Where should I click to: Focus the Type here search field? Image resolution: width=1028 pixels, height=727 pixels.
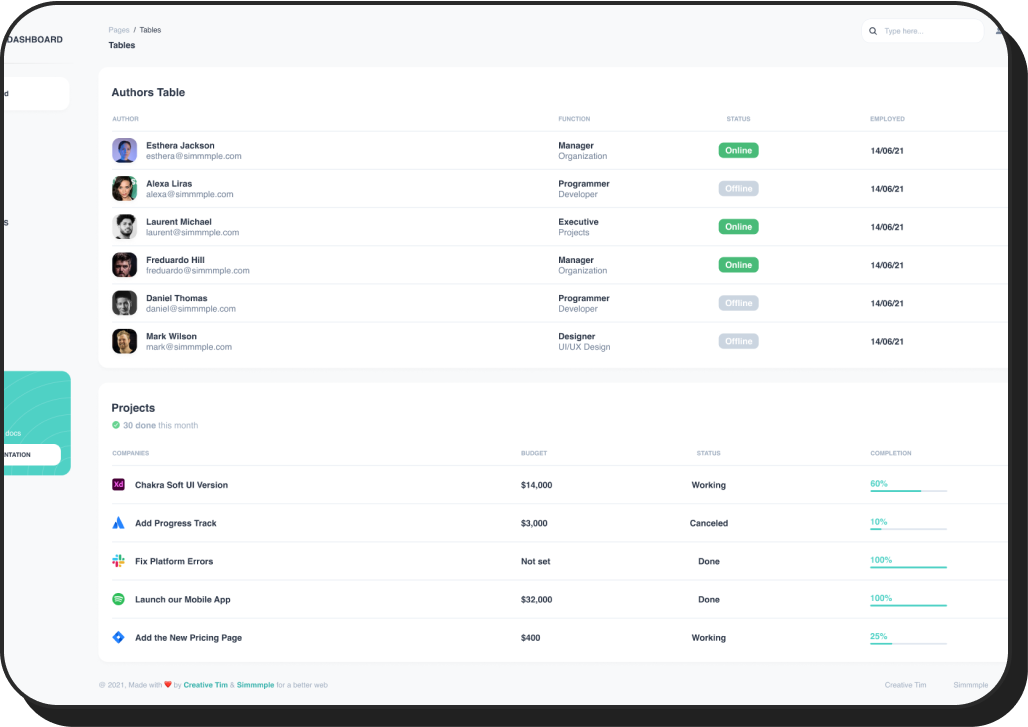coord(928,31)
